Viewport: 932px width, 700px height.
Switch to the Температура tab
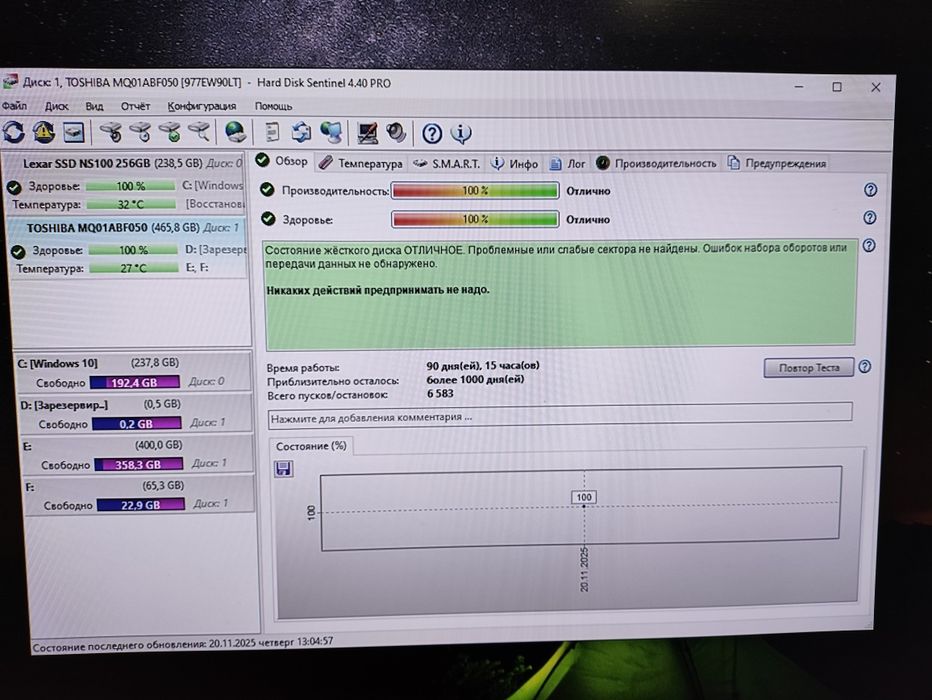click(x=360, y=163)
